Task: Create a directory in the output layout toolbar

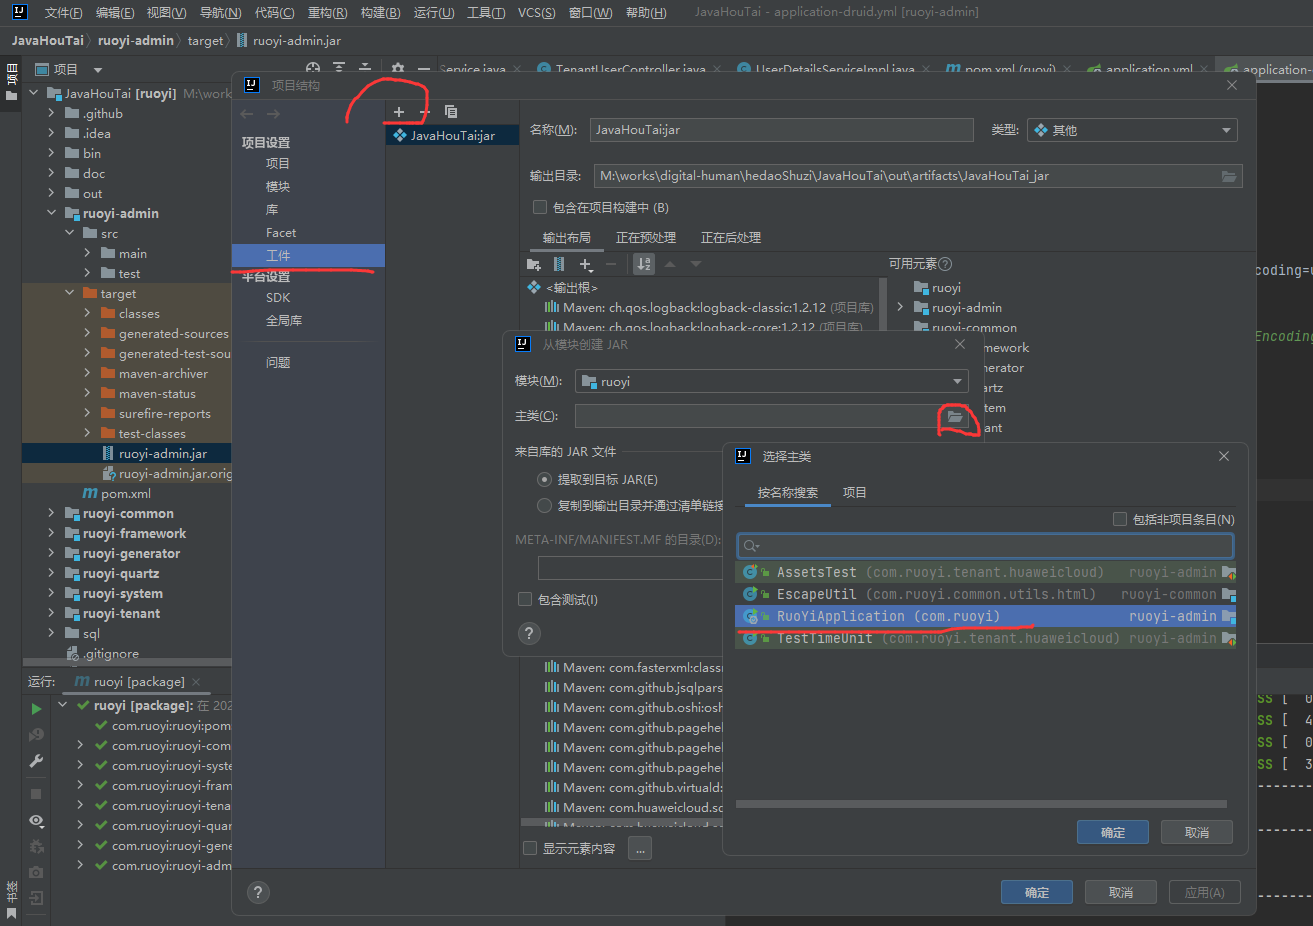Action: point(533,264)
